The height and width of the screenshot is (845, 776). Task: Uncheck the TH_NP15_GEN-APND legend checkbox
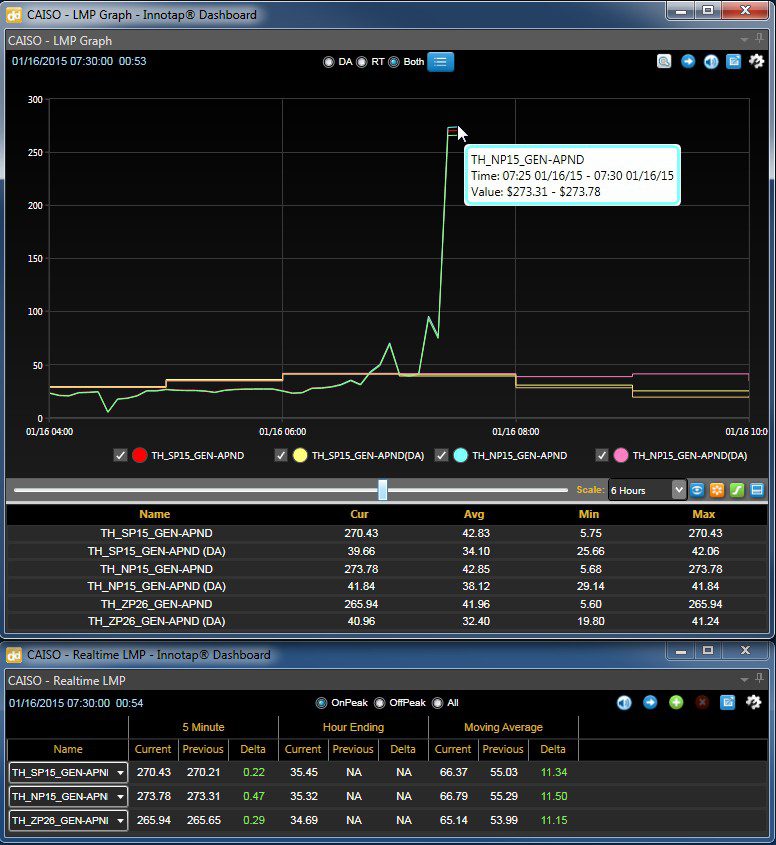pos(441,455)
